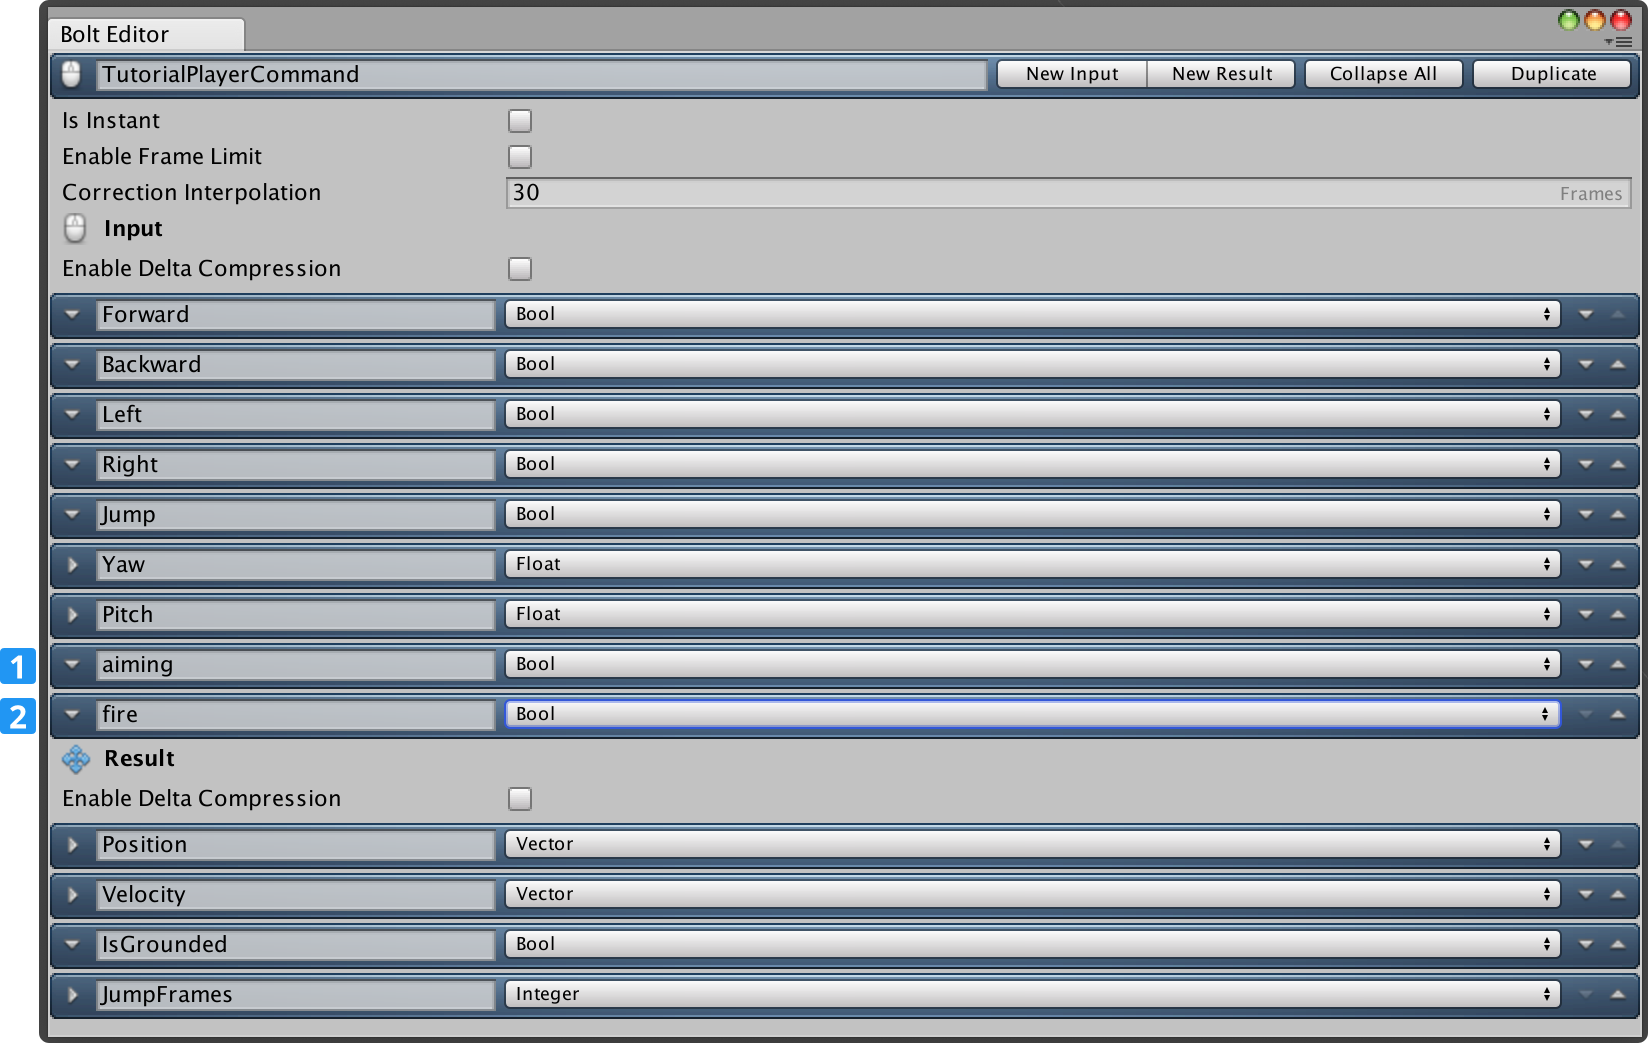Expand the Yaw input row
Screen dimensions: 1648x1043
coord(72,564)
